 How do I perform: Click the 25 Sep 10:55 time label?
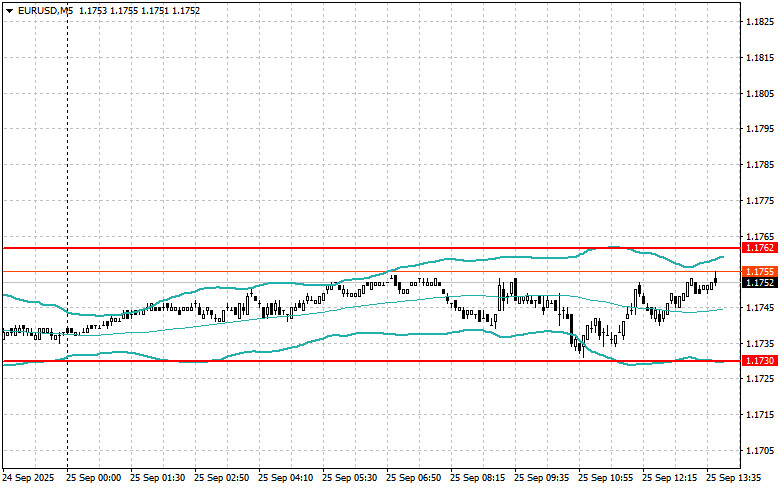pos(605,478)
